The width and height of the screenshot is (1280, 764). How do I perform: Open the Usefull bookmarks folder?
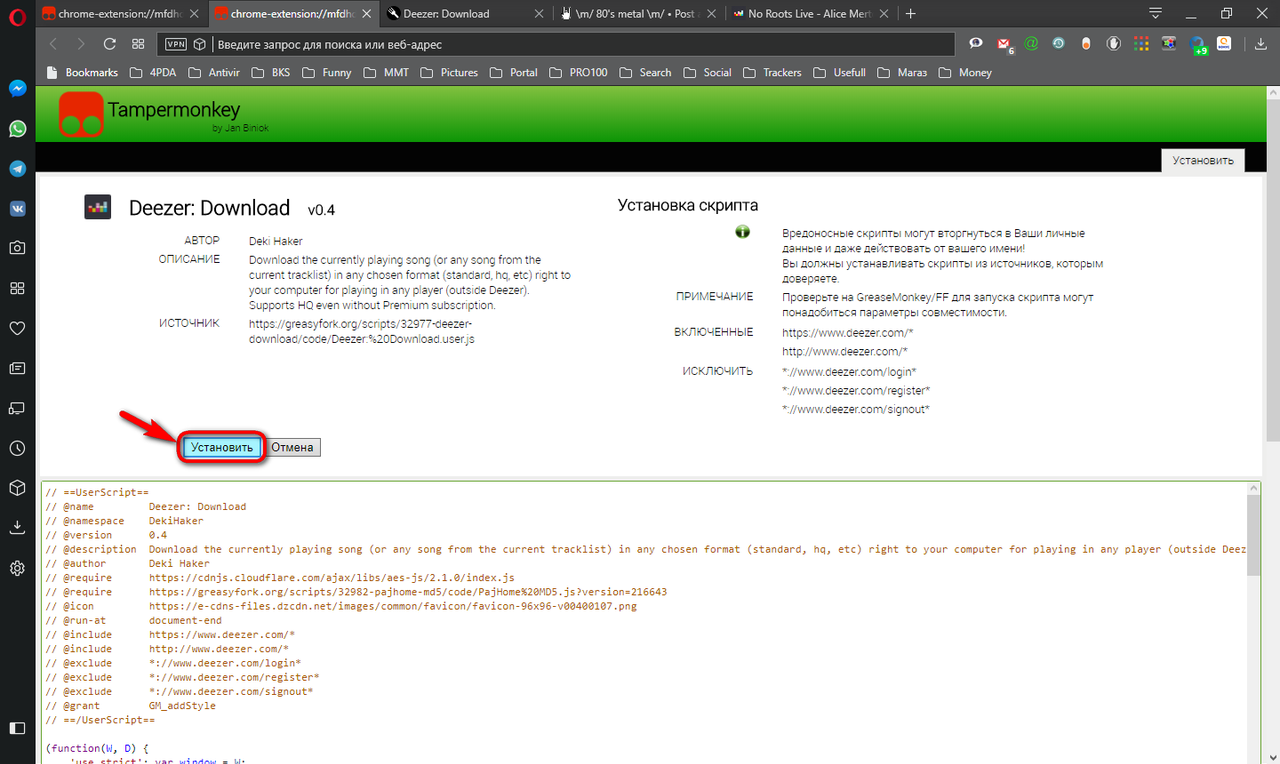839,72
